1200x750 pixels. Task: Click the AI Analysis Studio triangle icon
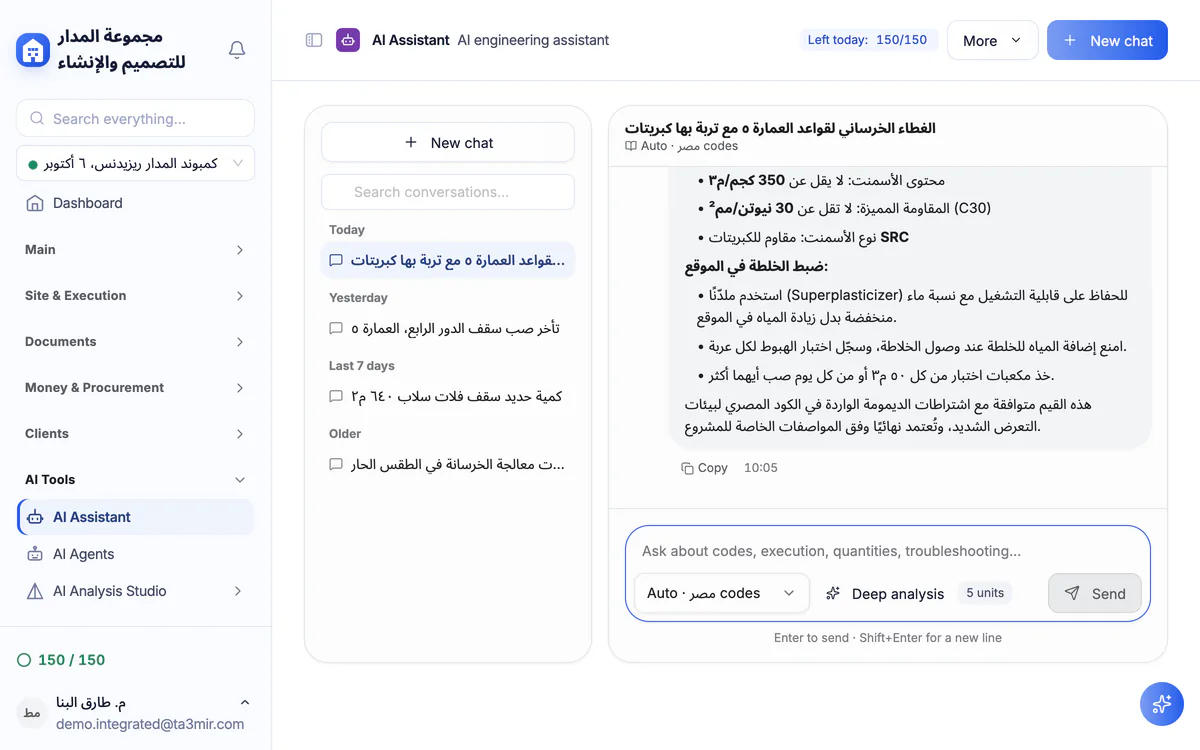(35, 591)
